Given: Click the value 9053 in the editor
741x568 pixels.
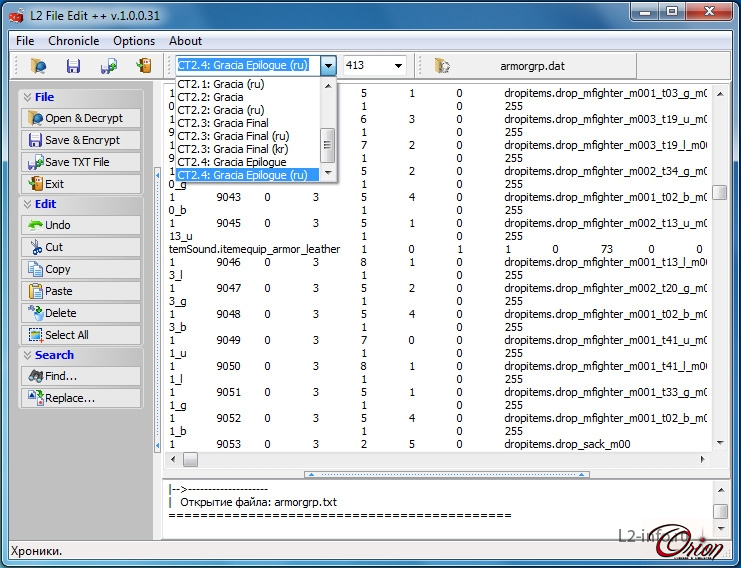Looking at the screenshot, I should (x=228, y=444).
